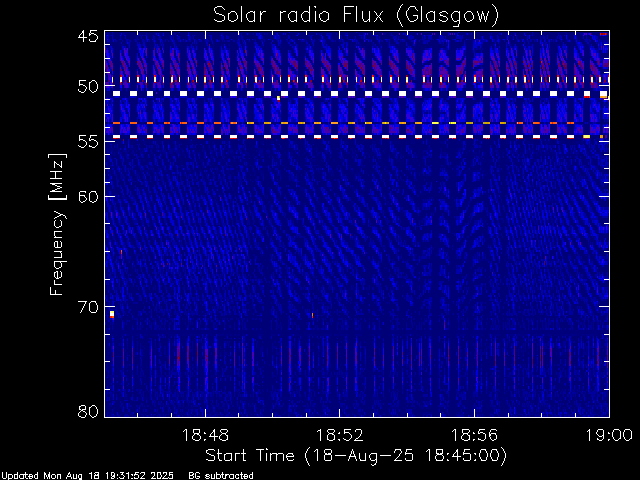640x480 pixels.
Task: Click the '19:00' time axis label
Action: tap(609, 435)
